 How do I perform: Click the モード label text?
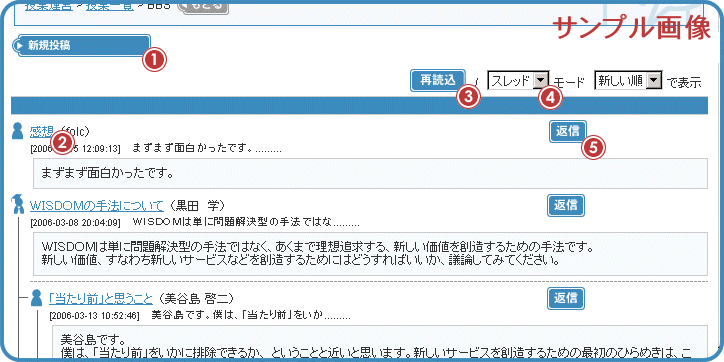coord(569,82)
